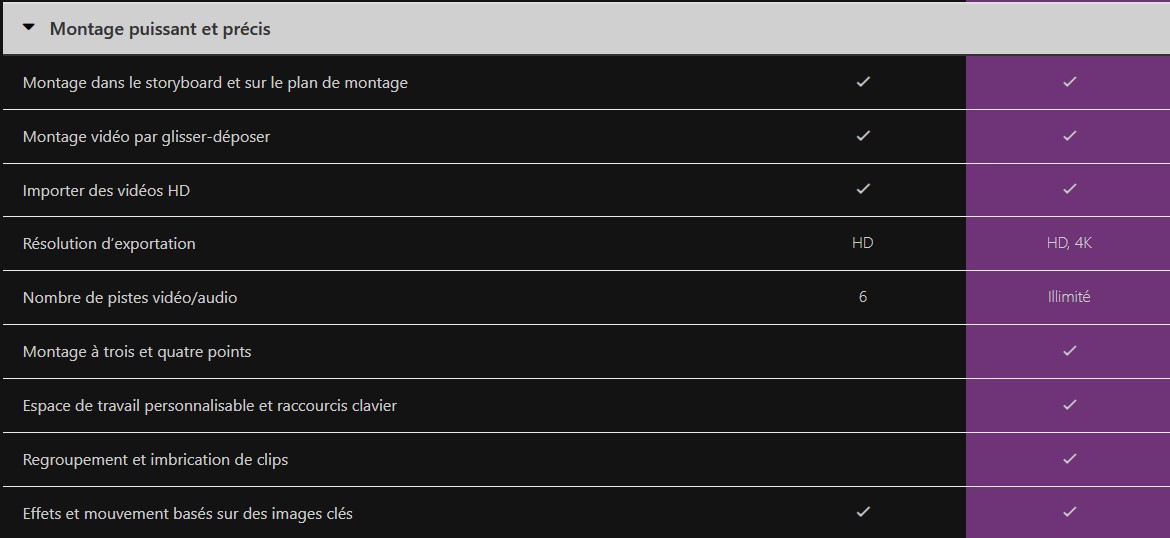Click purple checkmark for trois et quatre points
Screen dimensions: 1170x538
pos(1069,350)
